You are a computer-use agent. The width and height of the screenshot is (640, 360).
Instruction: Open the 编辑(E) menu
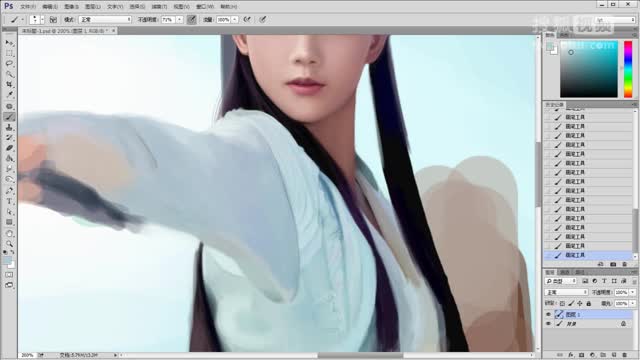(x=50, y=7)
